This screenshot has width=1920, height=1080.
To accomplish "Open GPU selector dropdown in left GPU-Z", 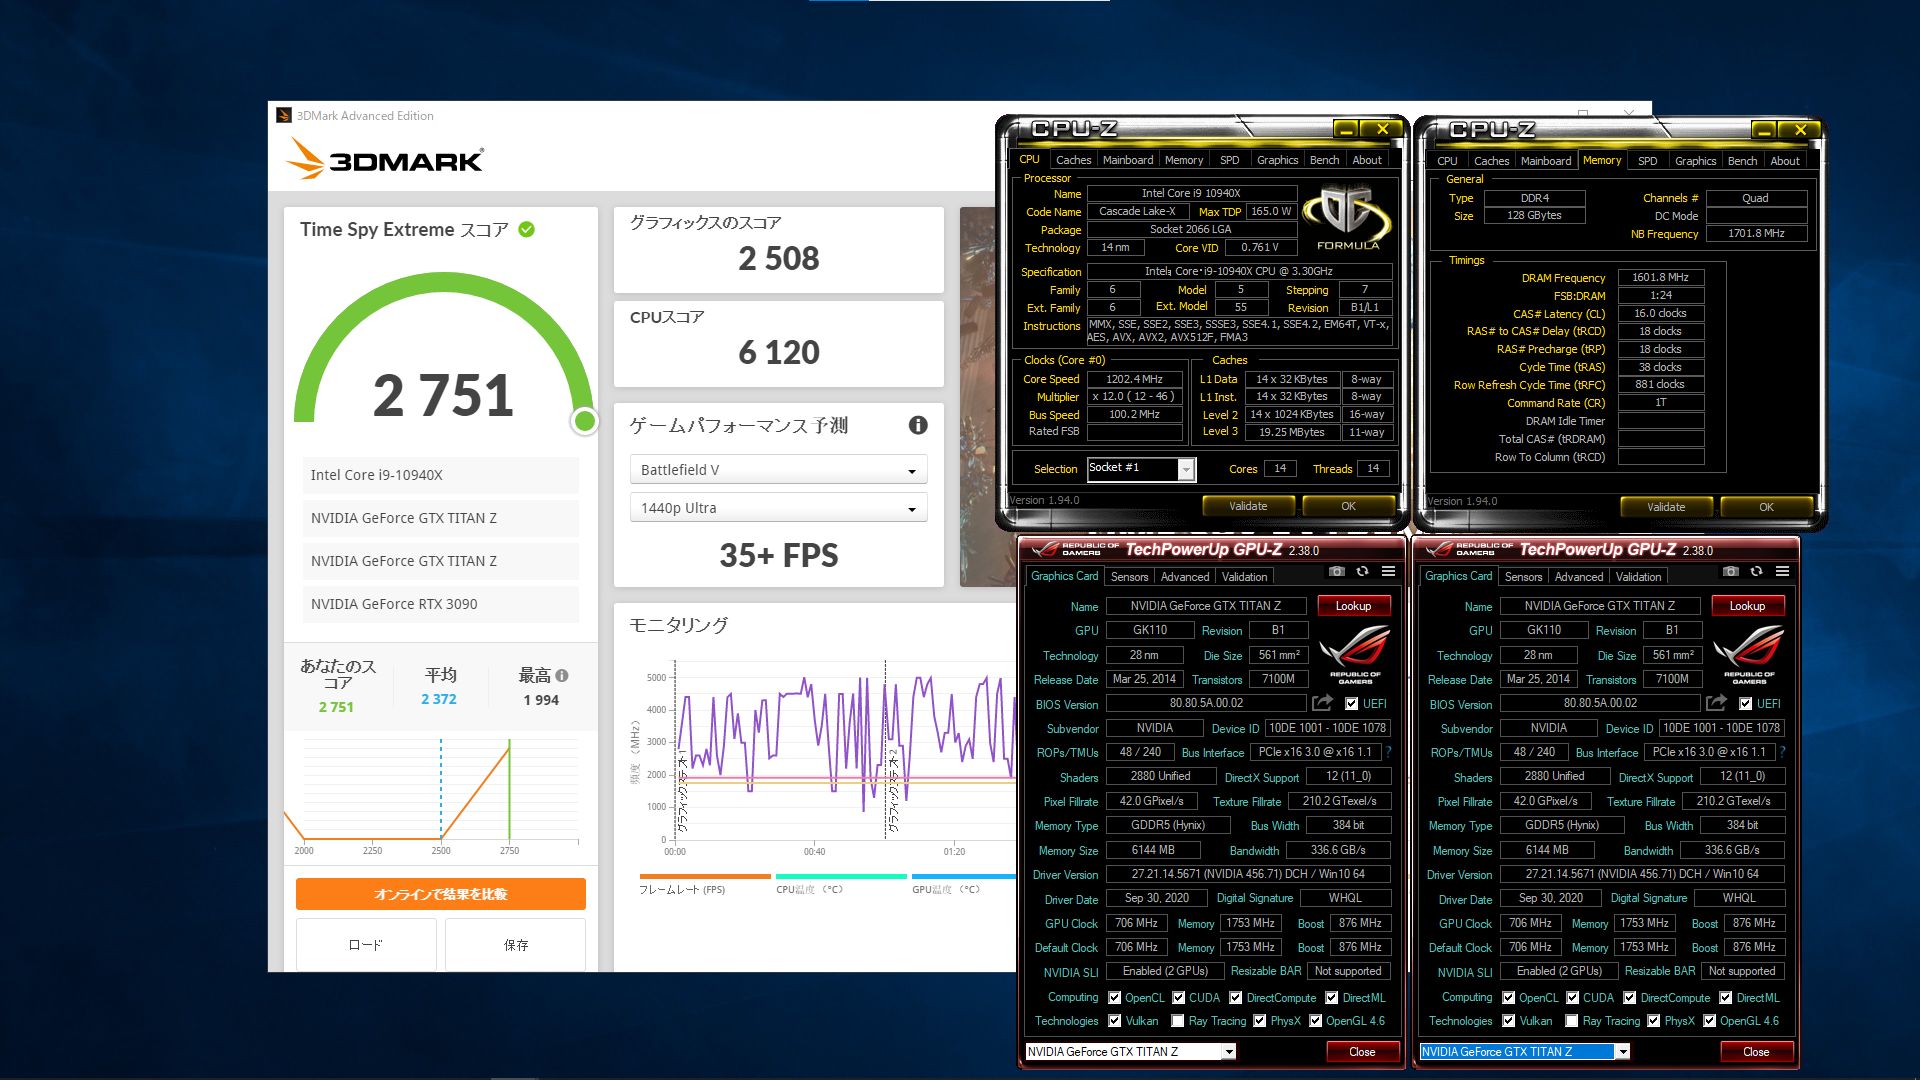I will 1131,1051.
